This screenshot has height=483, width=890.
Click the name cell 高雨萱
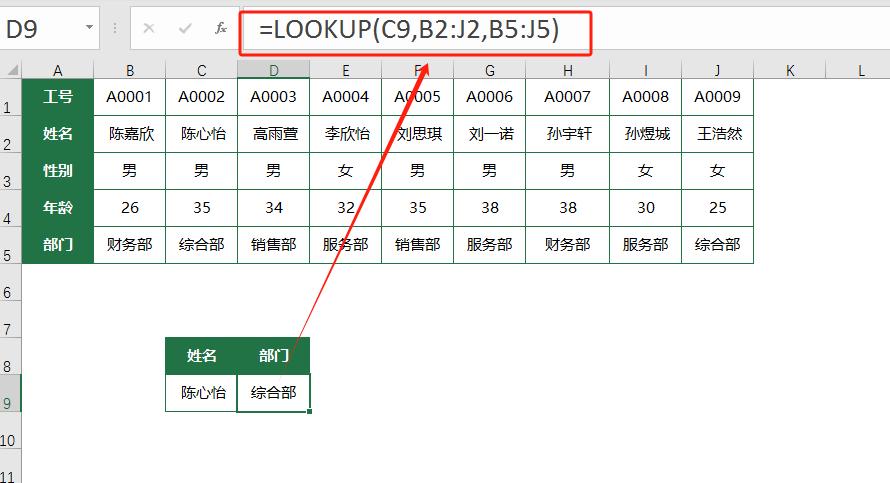[274, 134]
